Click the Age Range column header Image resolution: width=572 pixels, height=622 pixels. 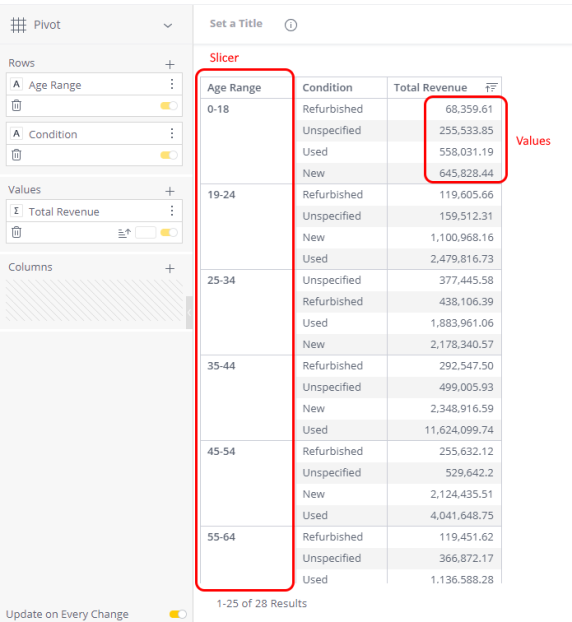coord(234,88)
